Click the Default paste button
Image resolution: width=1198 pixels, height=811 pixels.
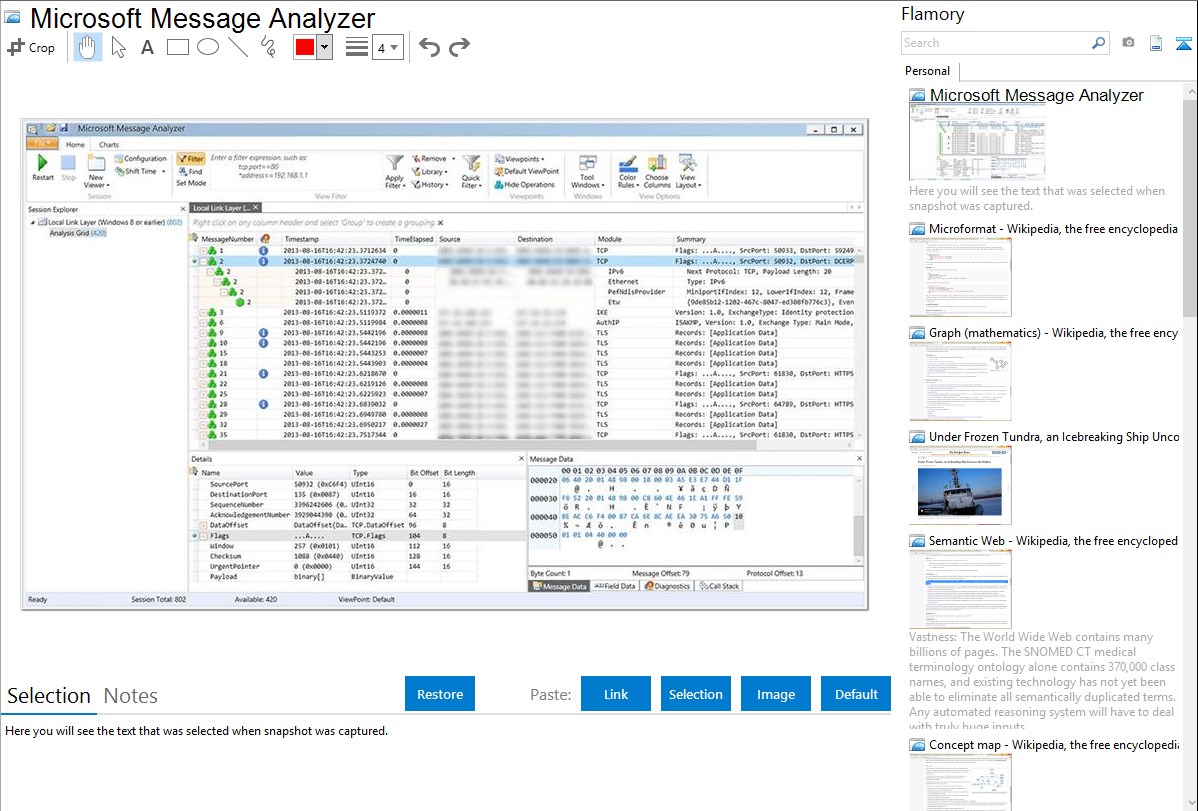[x=856, y=694]
